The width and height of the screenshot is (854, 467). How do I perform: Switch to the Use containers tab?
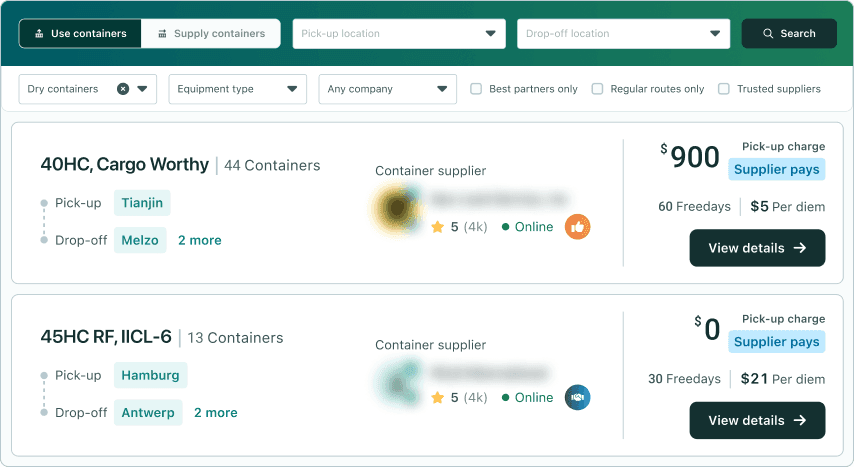81,33
